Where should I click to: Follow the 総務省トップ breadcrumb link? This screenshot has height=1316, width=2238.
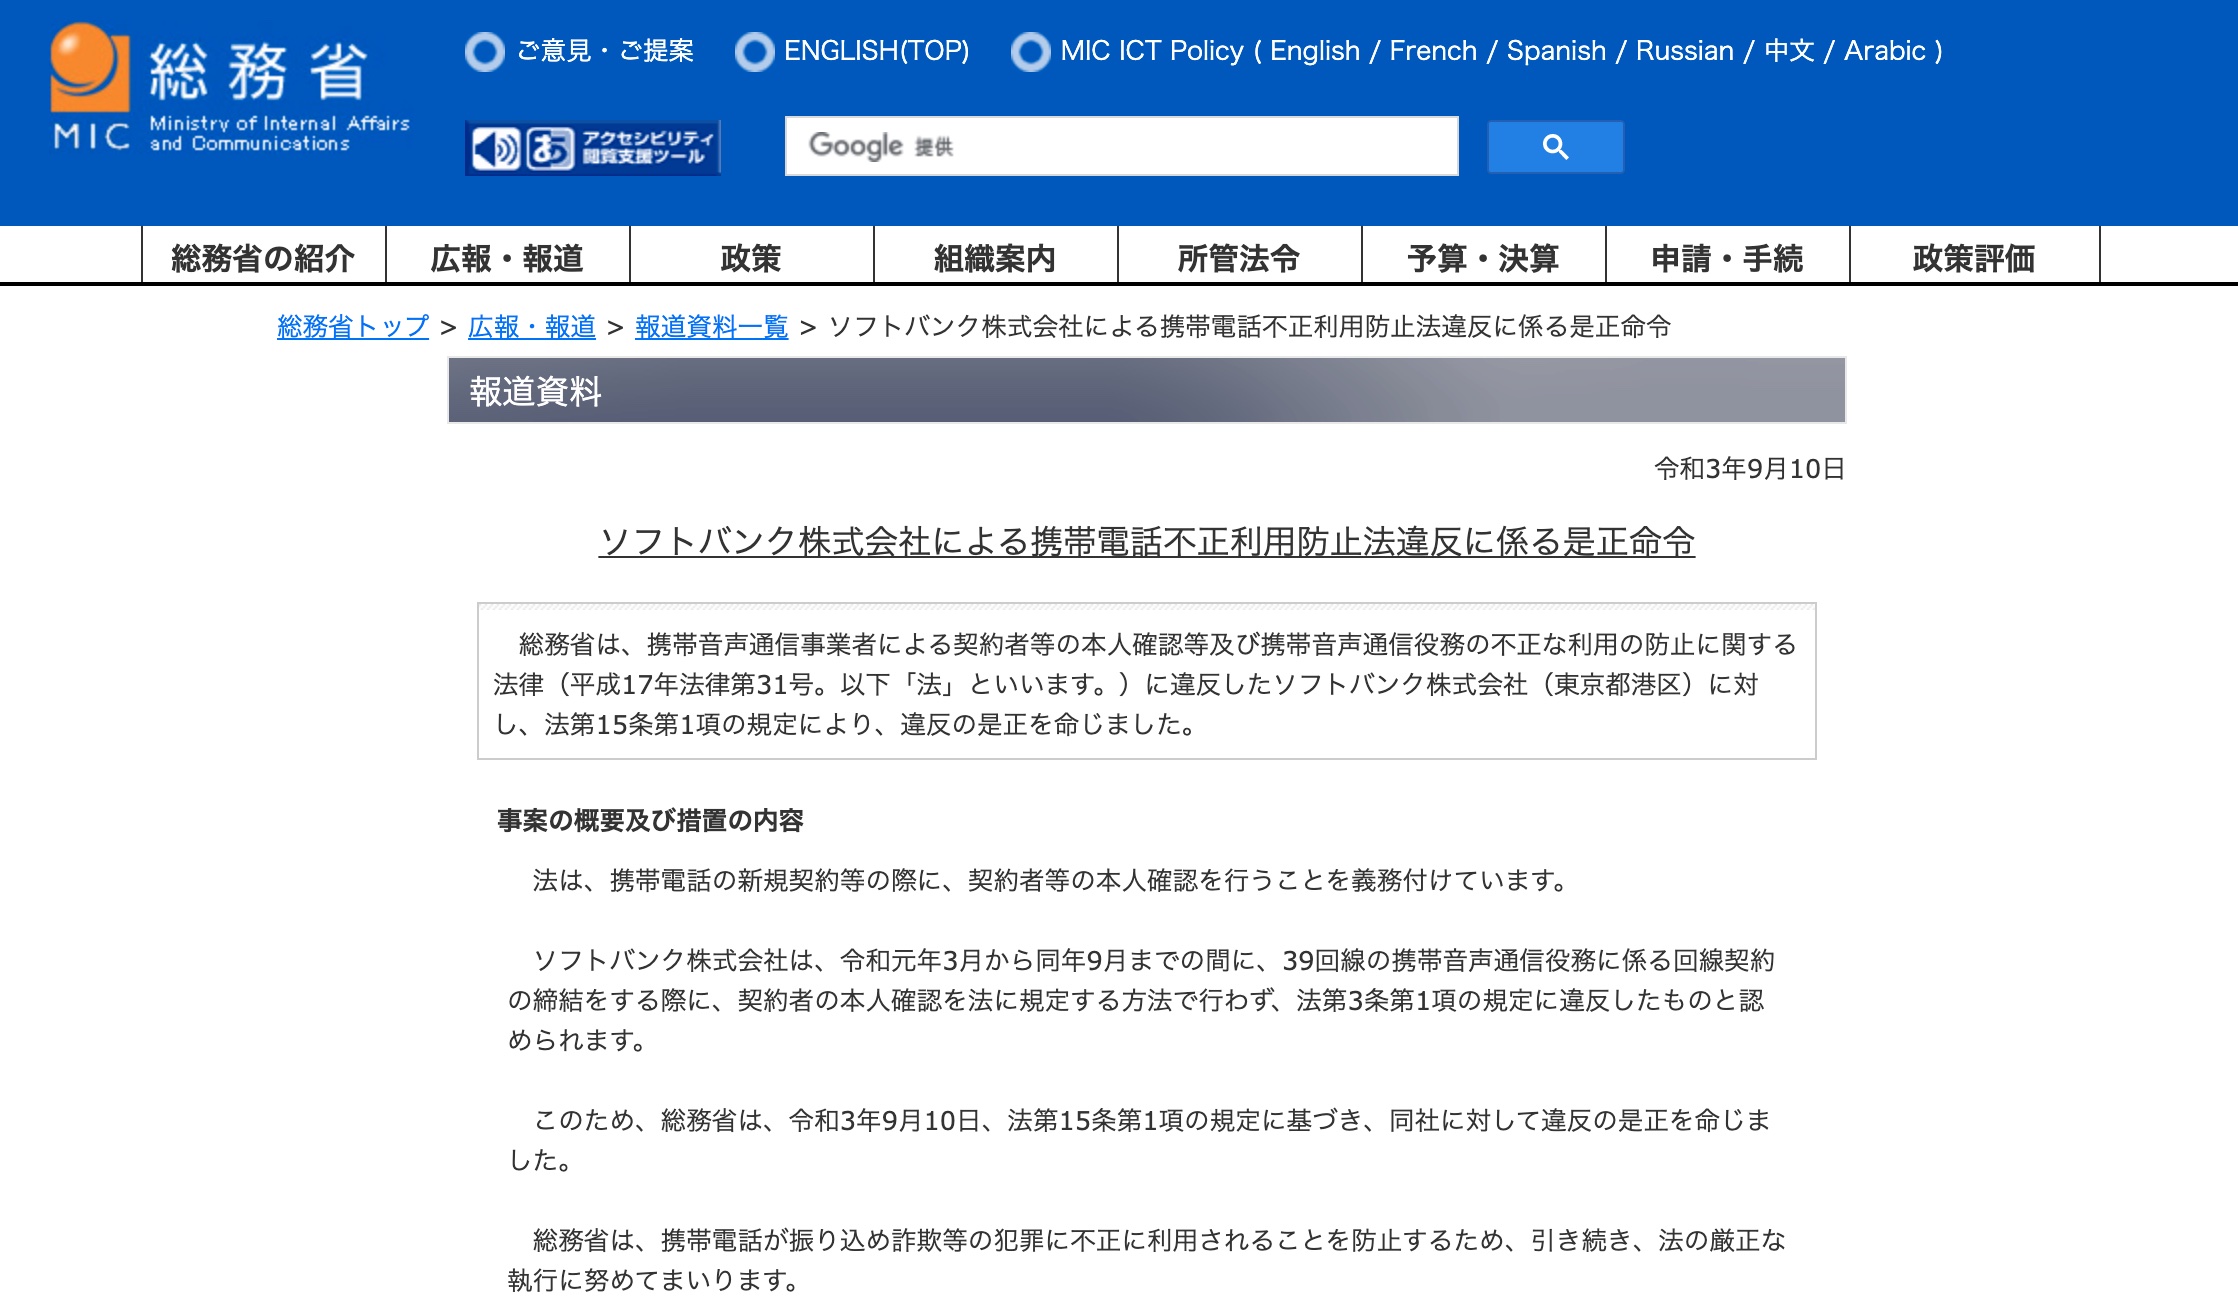coord(352,327)
